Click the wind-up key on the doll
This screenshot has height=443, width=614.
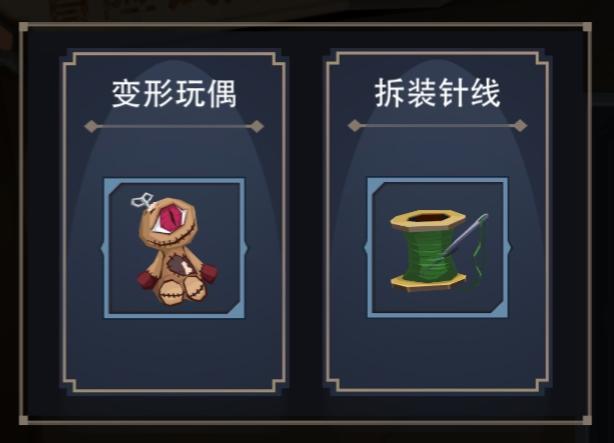click(x=143, y=201)
